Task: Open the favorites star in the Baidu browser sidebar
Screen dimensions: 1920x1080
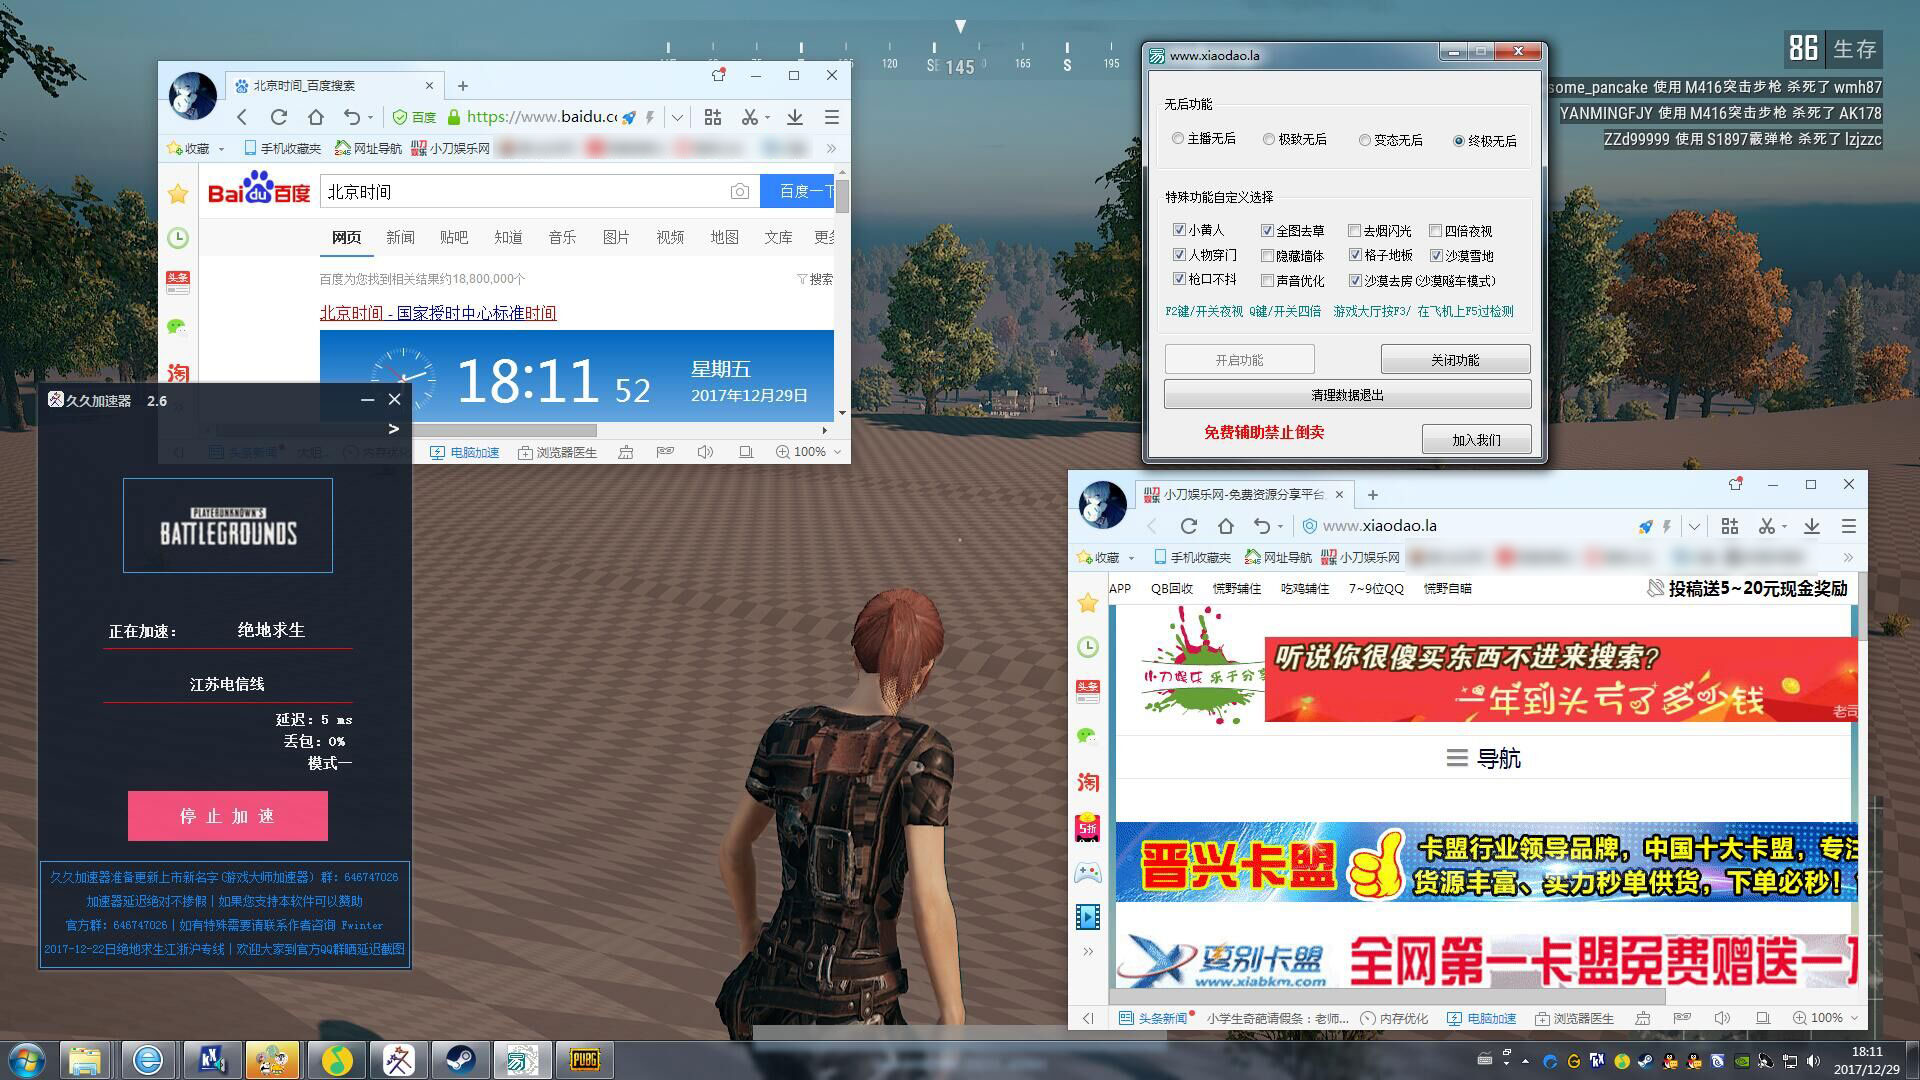Action: pyautogui.click(x=178, y=194)
